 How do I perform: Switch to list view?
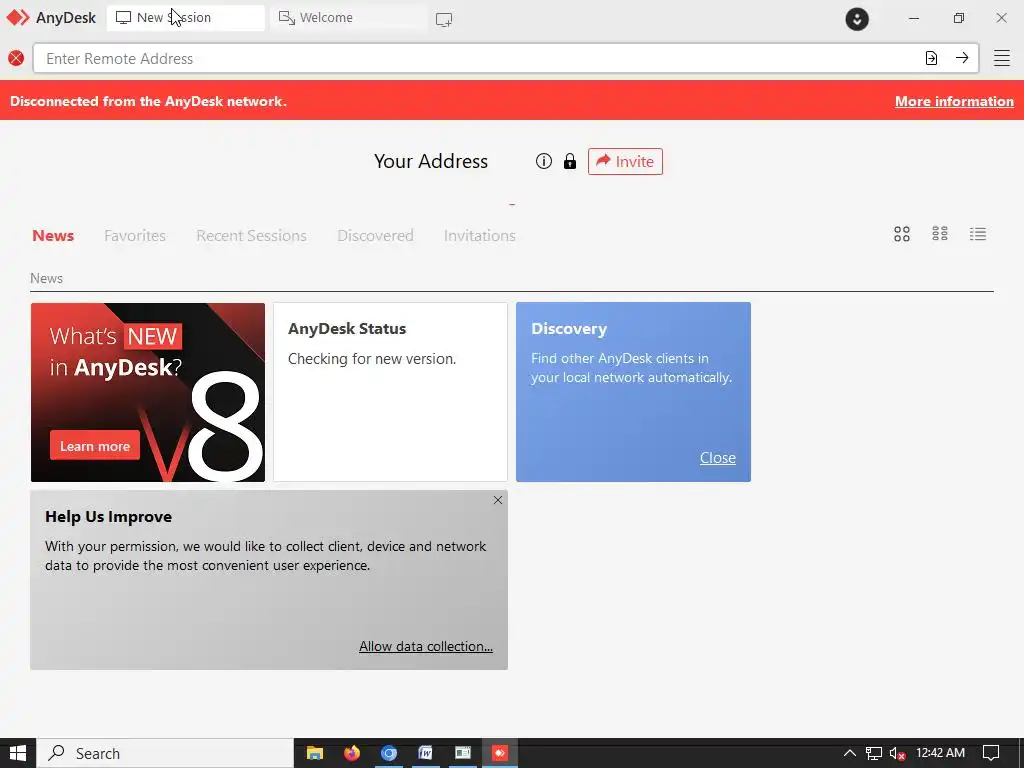pyautogui.click(x=978, y=234)
